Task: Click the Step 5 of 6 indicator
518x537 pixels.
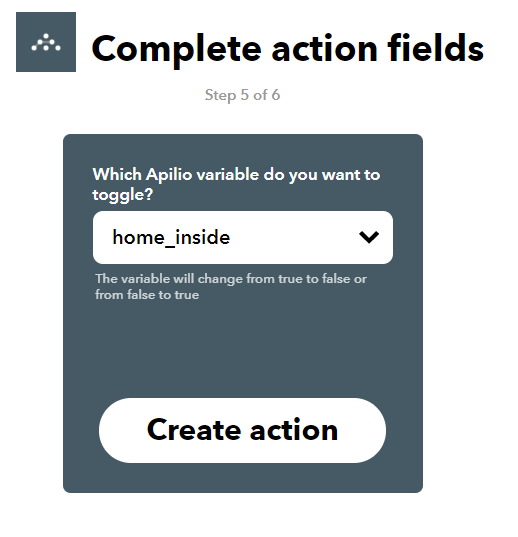Action: [x=242, y=95]
